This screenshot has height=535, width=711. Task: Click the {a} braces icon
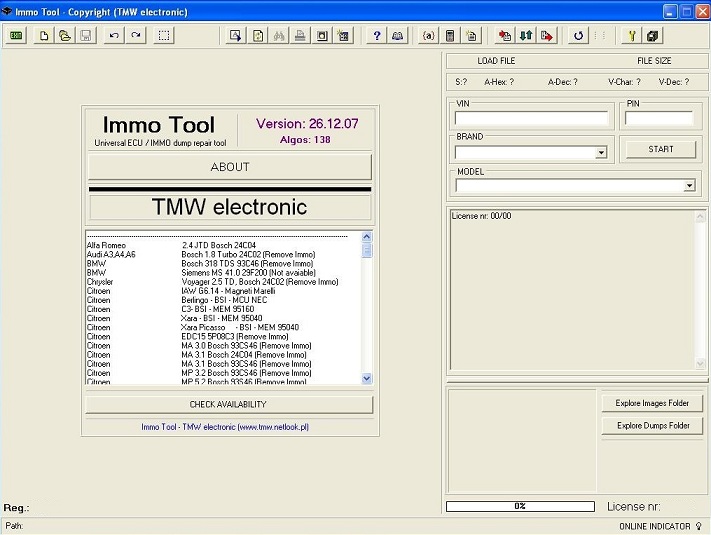point(428,36)
